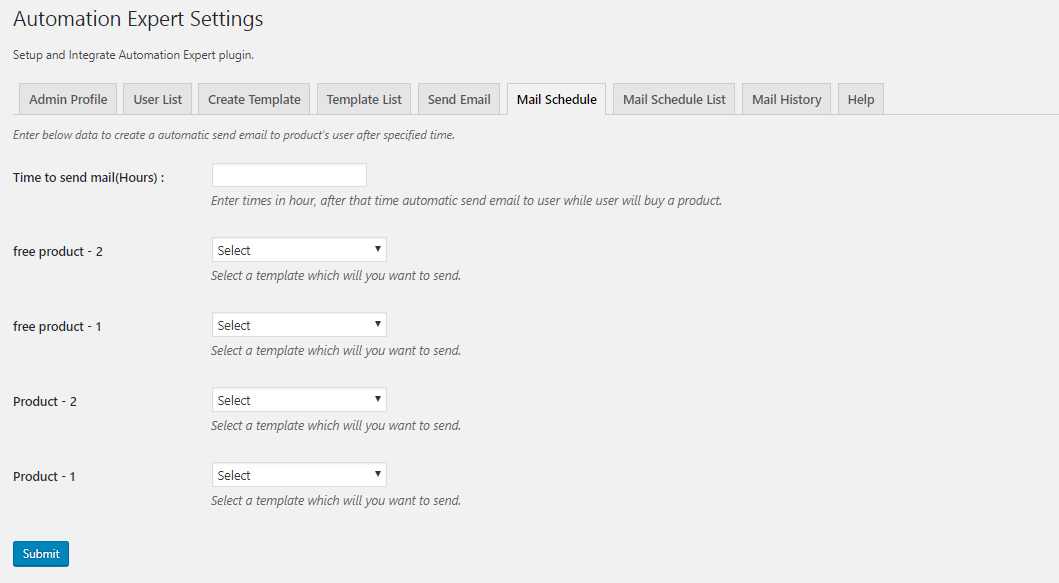The height and width of the screenshot is (583, 1059).
Task: Open the Template List tab
Action: 364,99
